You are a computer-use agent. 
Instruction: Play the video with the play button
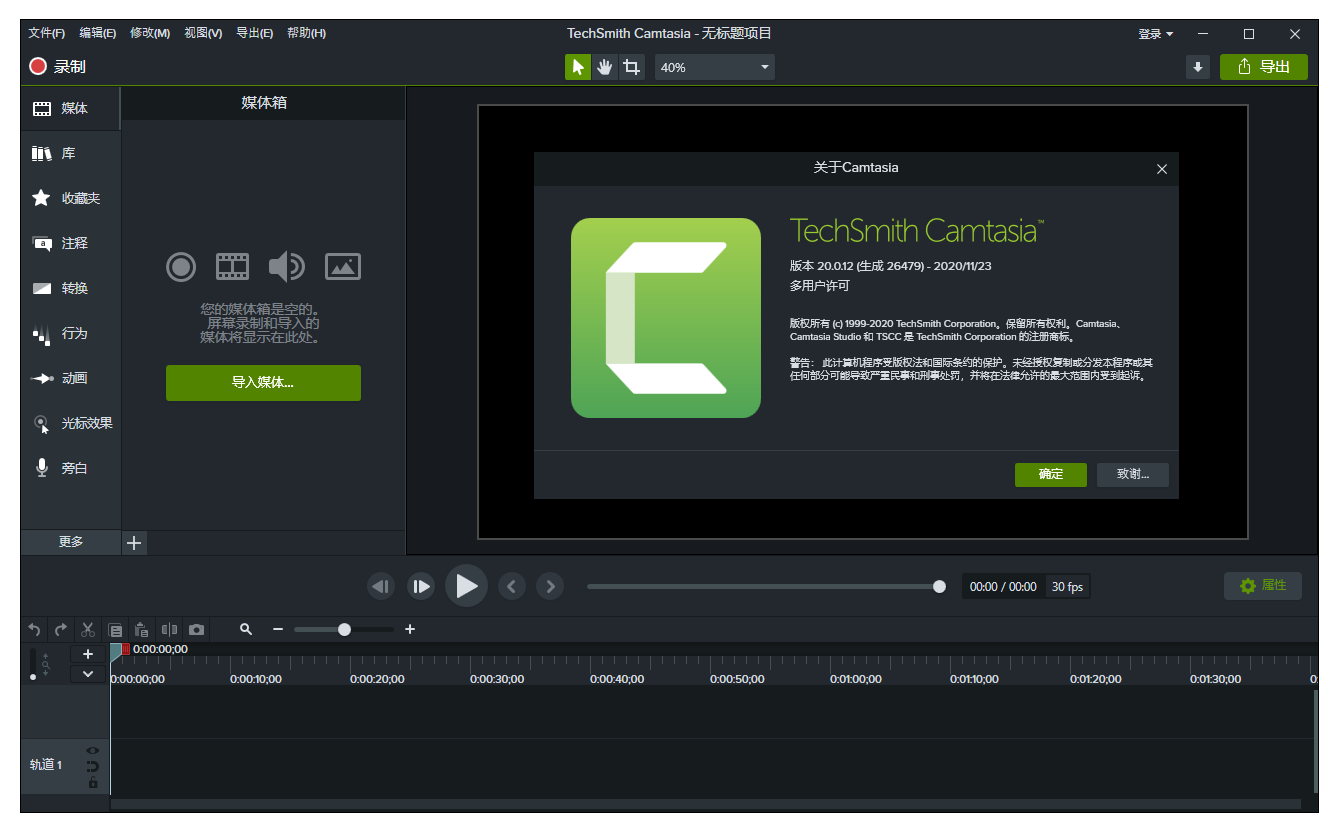pos(466,587)
